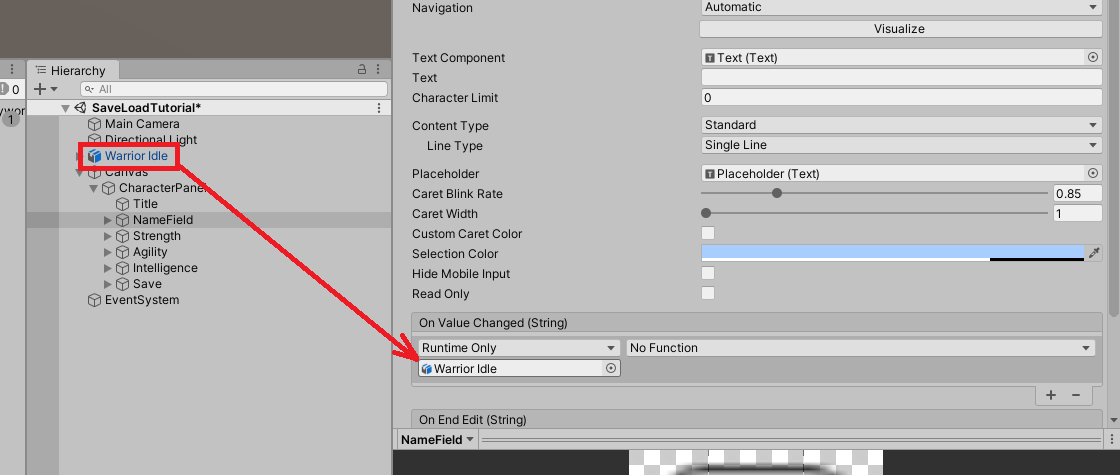Open object picker for Text Component field
Image resolution: width=1120 pixels, height=475 pixels.
[1092, 58]
